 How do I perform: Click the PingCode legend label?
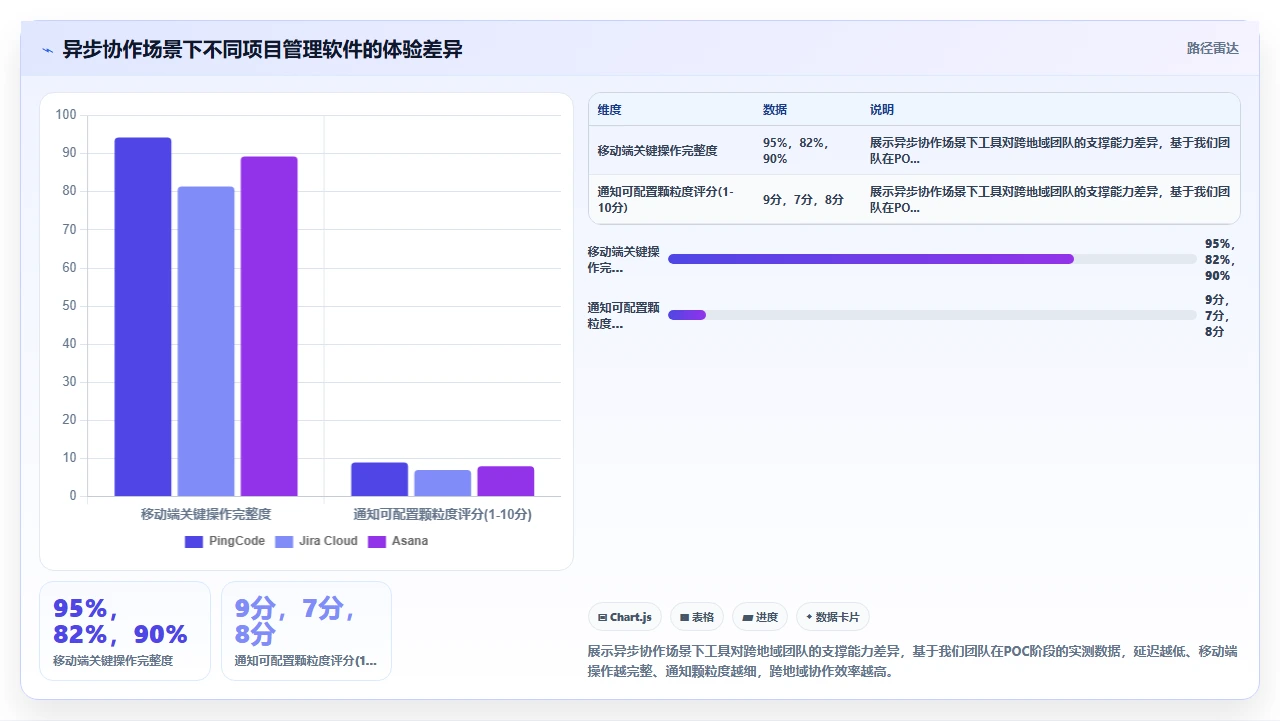pos(237,541)
